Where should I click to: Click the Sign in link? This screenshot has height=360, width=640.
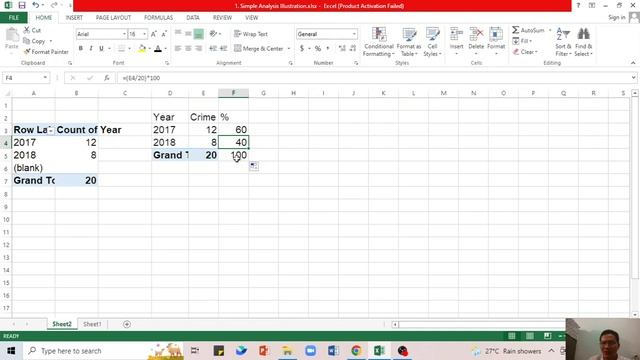coord(616,18)
